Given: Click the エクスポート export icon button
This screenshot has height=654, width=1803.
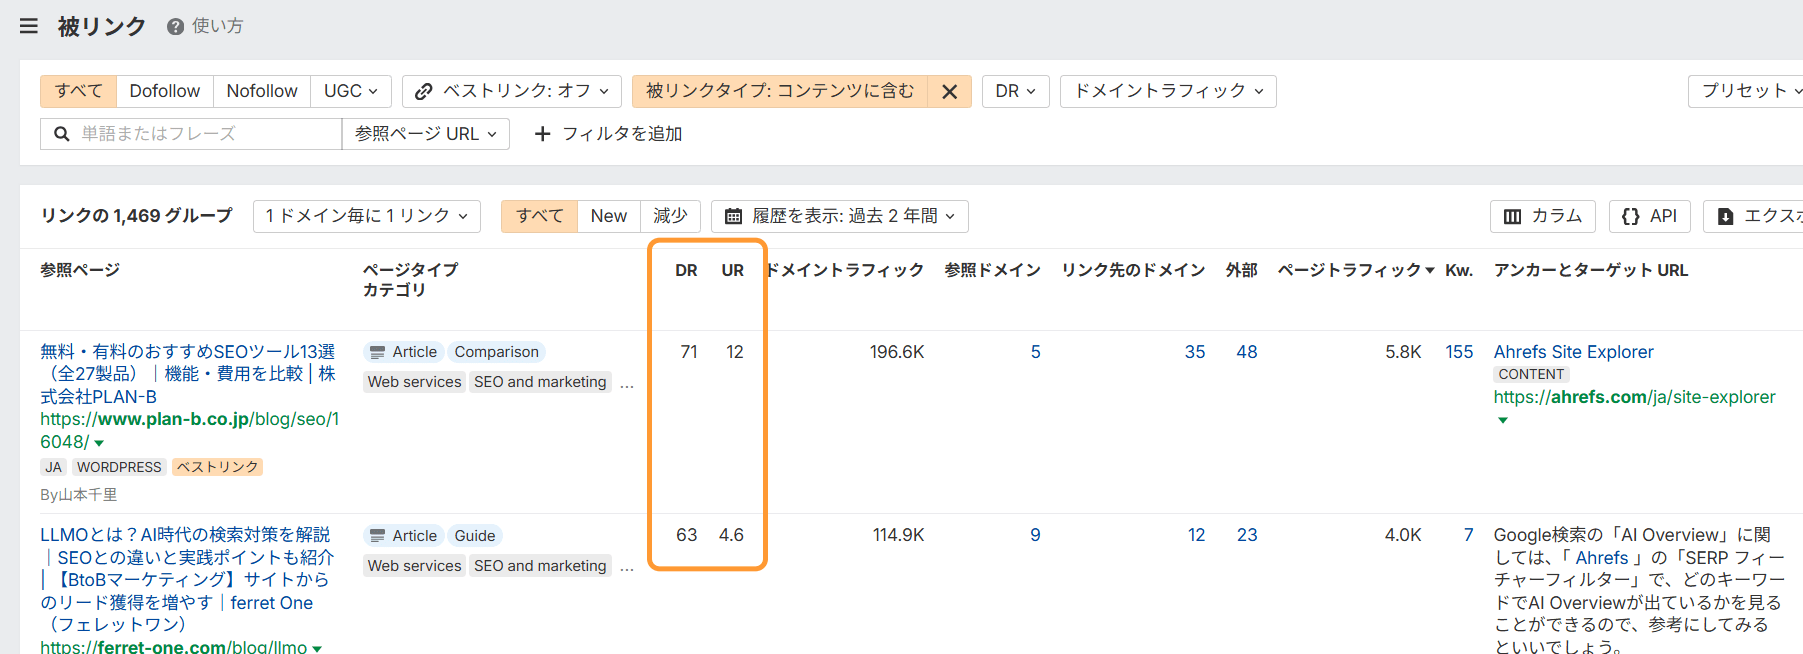Looking at the screenshot, I should click(1725, 217).
